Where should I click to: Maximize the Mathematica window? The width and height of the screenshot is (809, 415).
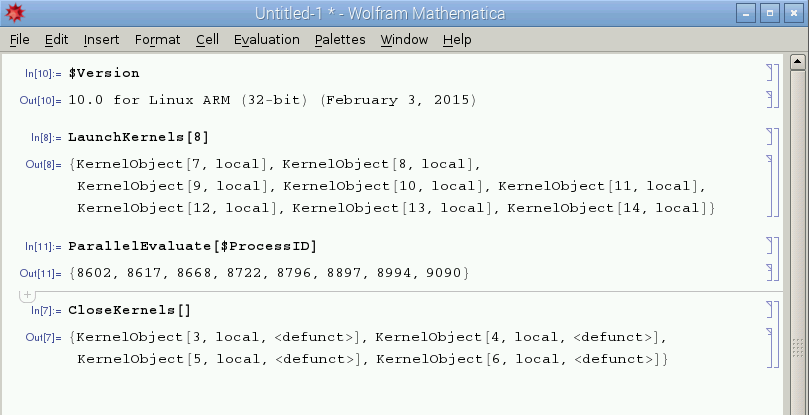click(x=770, y=13)
